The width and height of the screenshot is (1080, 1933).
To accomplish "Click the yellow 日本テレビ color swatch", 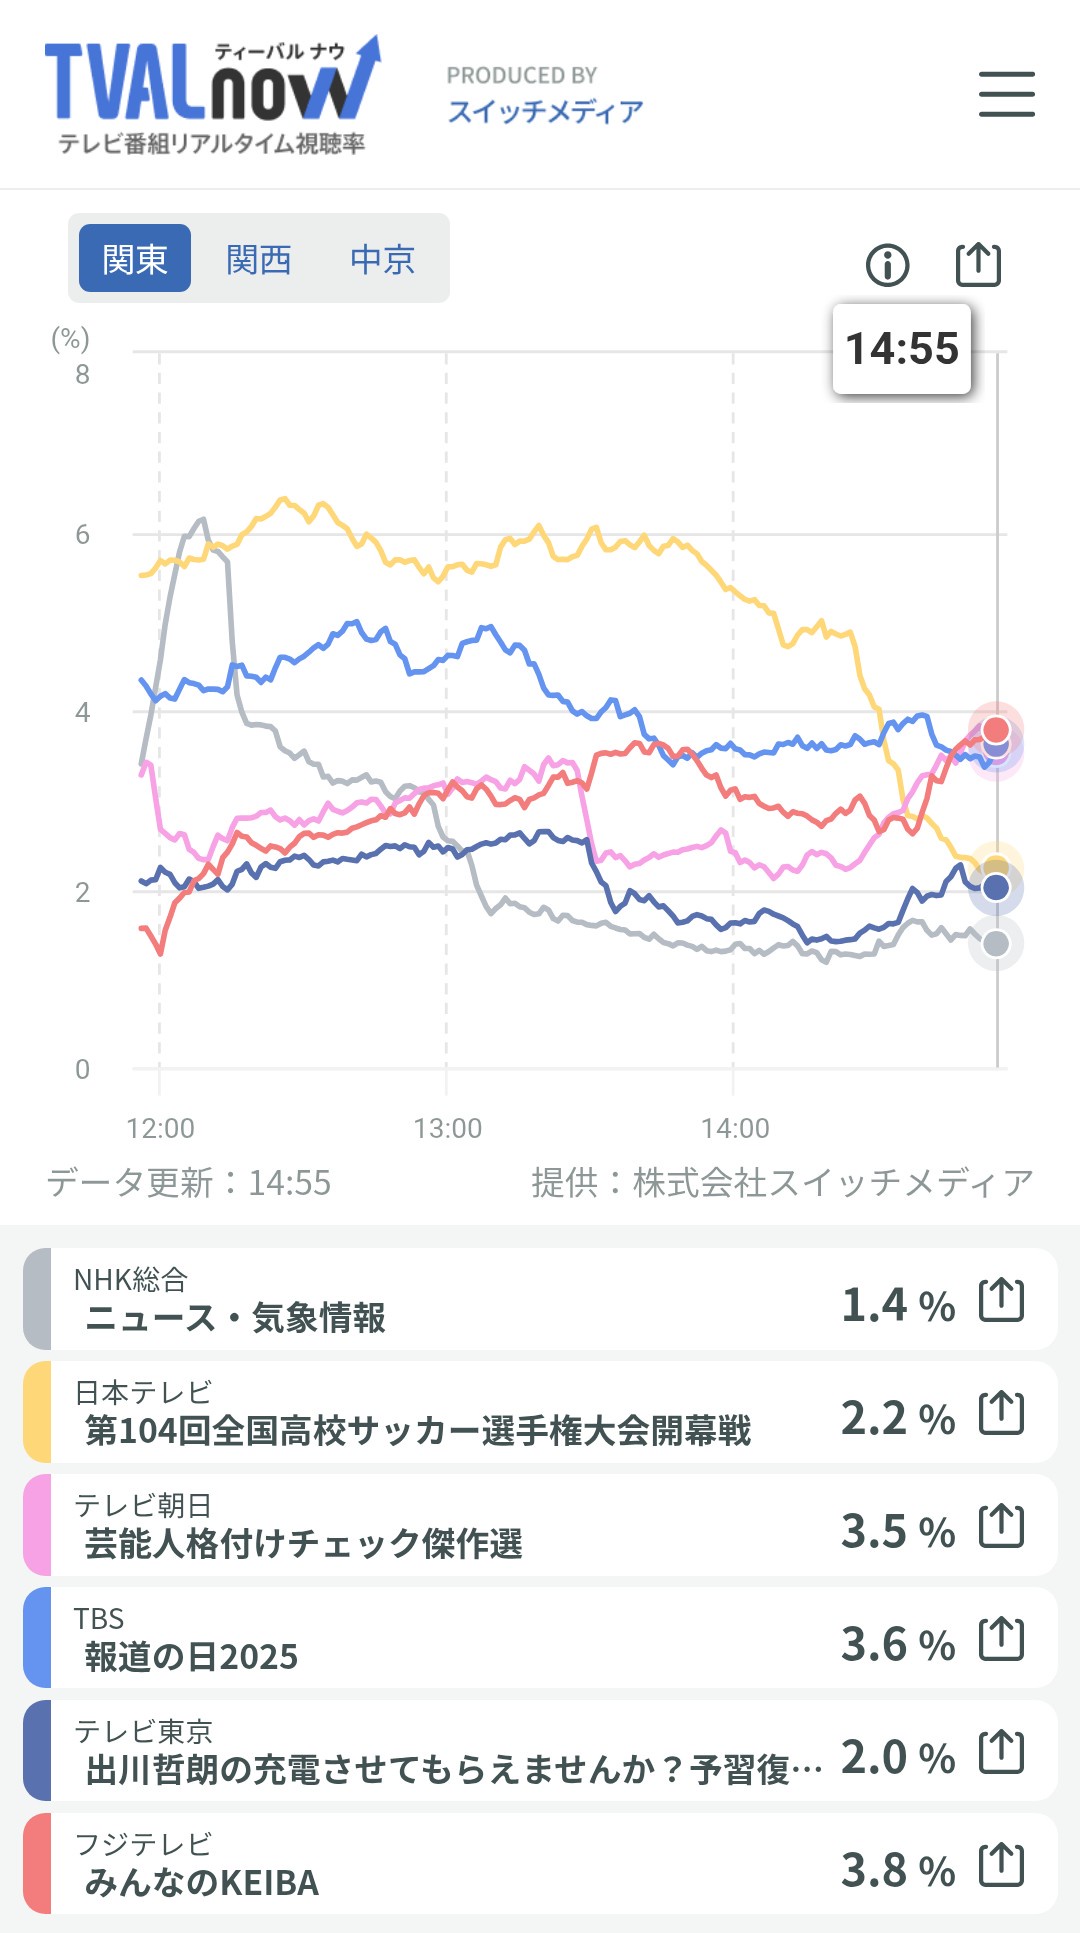I will click(37, 1412).
